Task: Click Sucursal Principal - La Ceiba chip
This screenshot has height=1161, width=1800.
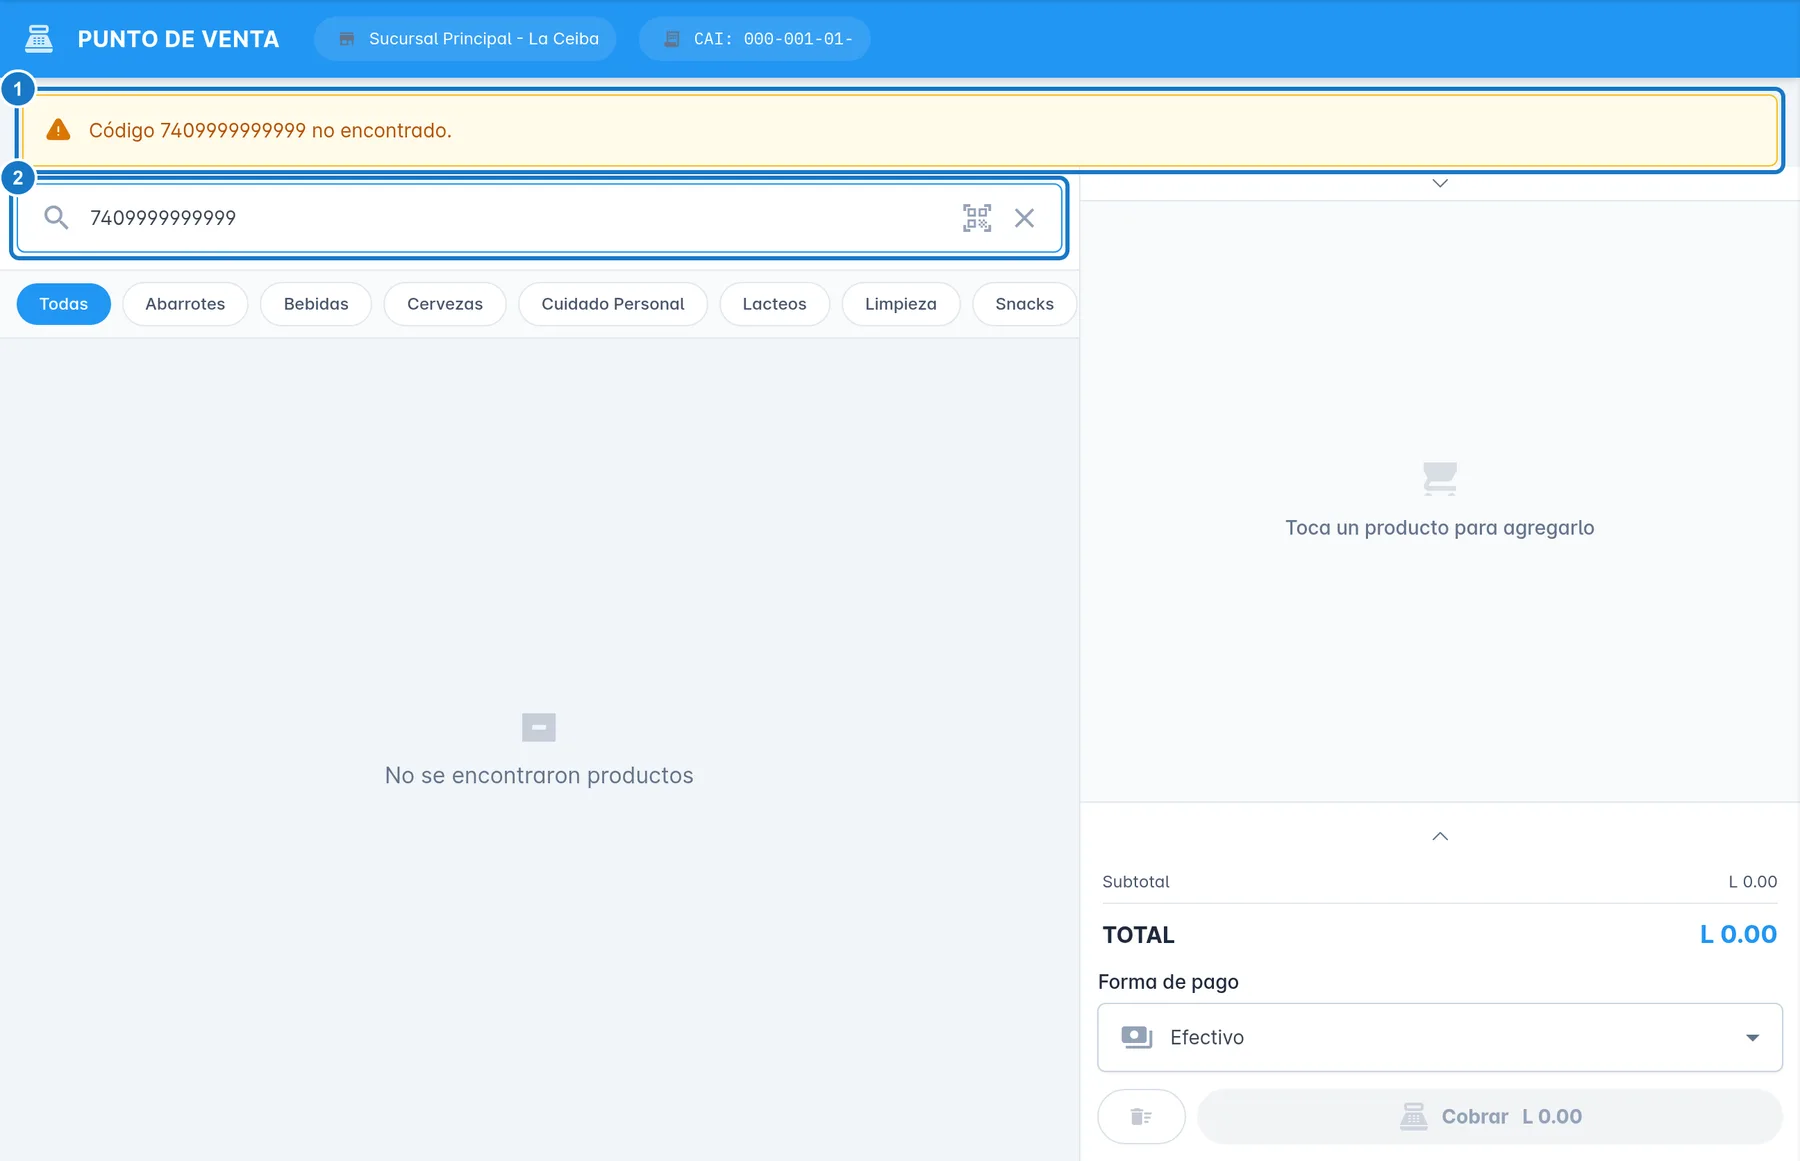Action: tap(465, 39)
